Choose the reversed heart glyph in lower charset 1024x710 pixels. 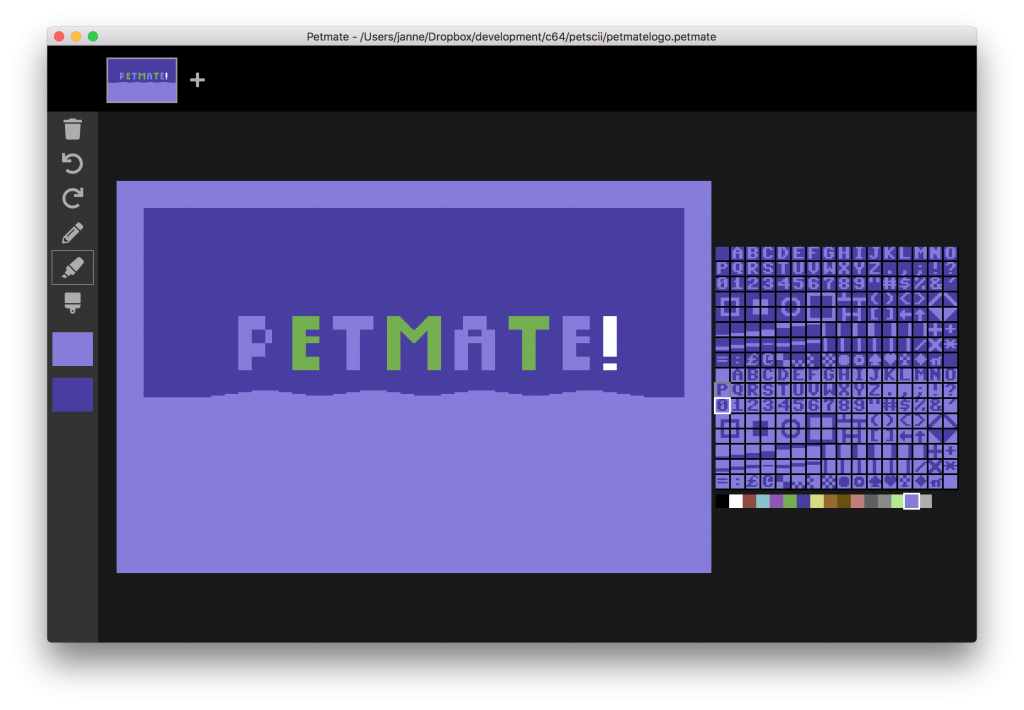[x=889, y=481]
